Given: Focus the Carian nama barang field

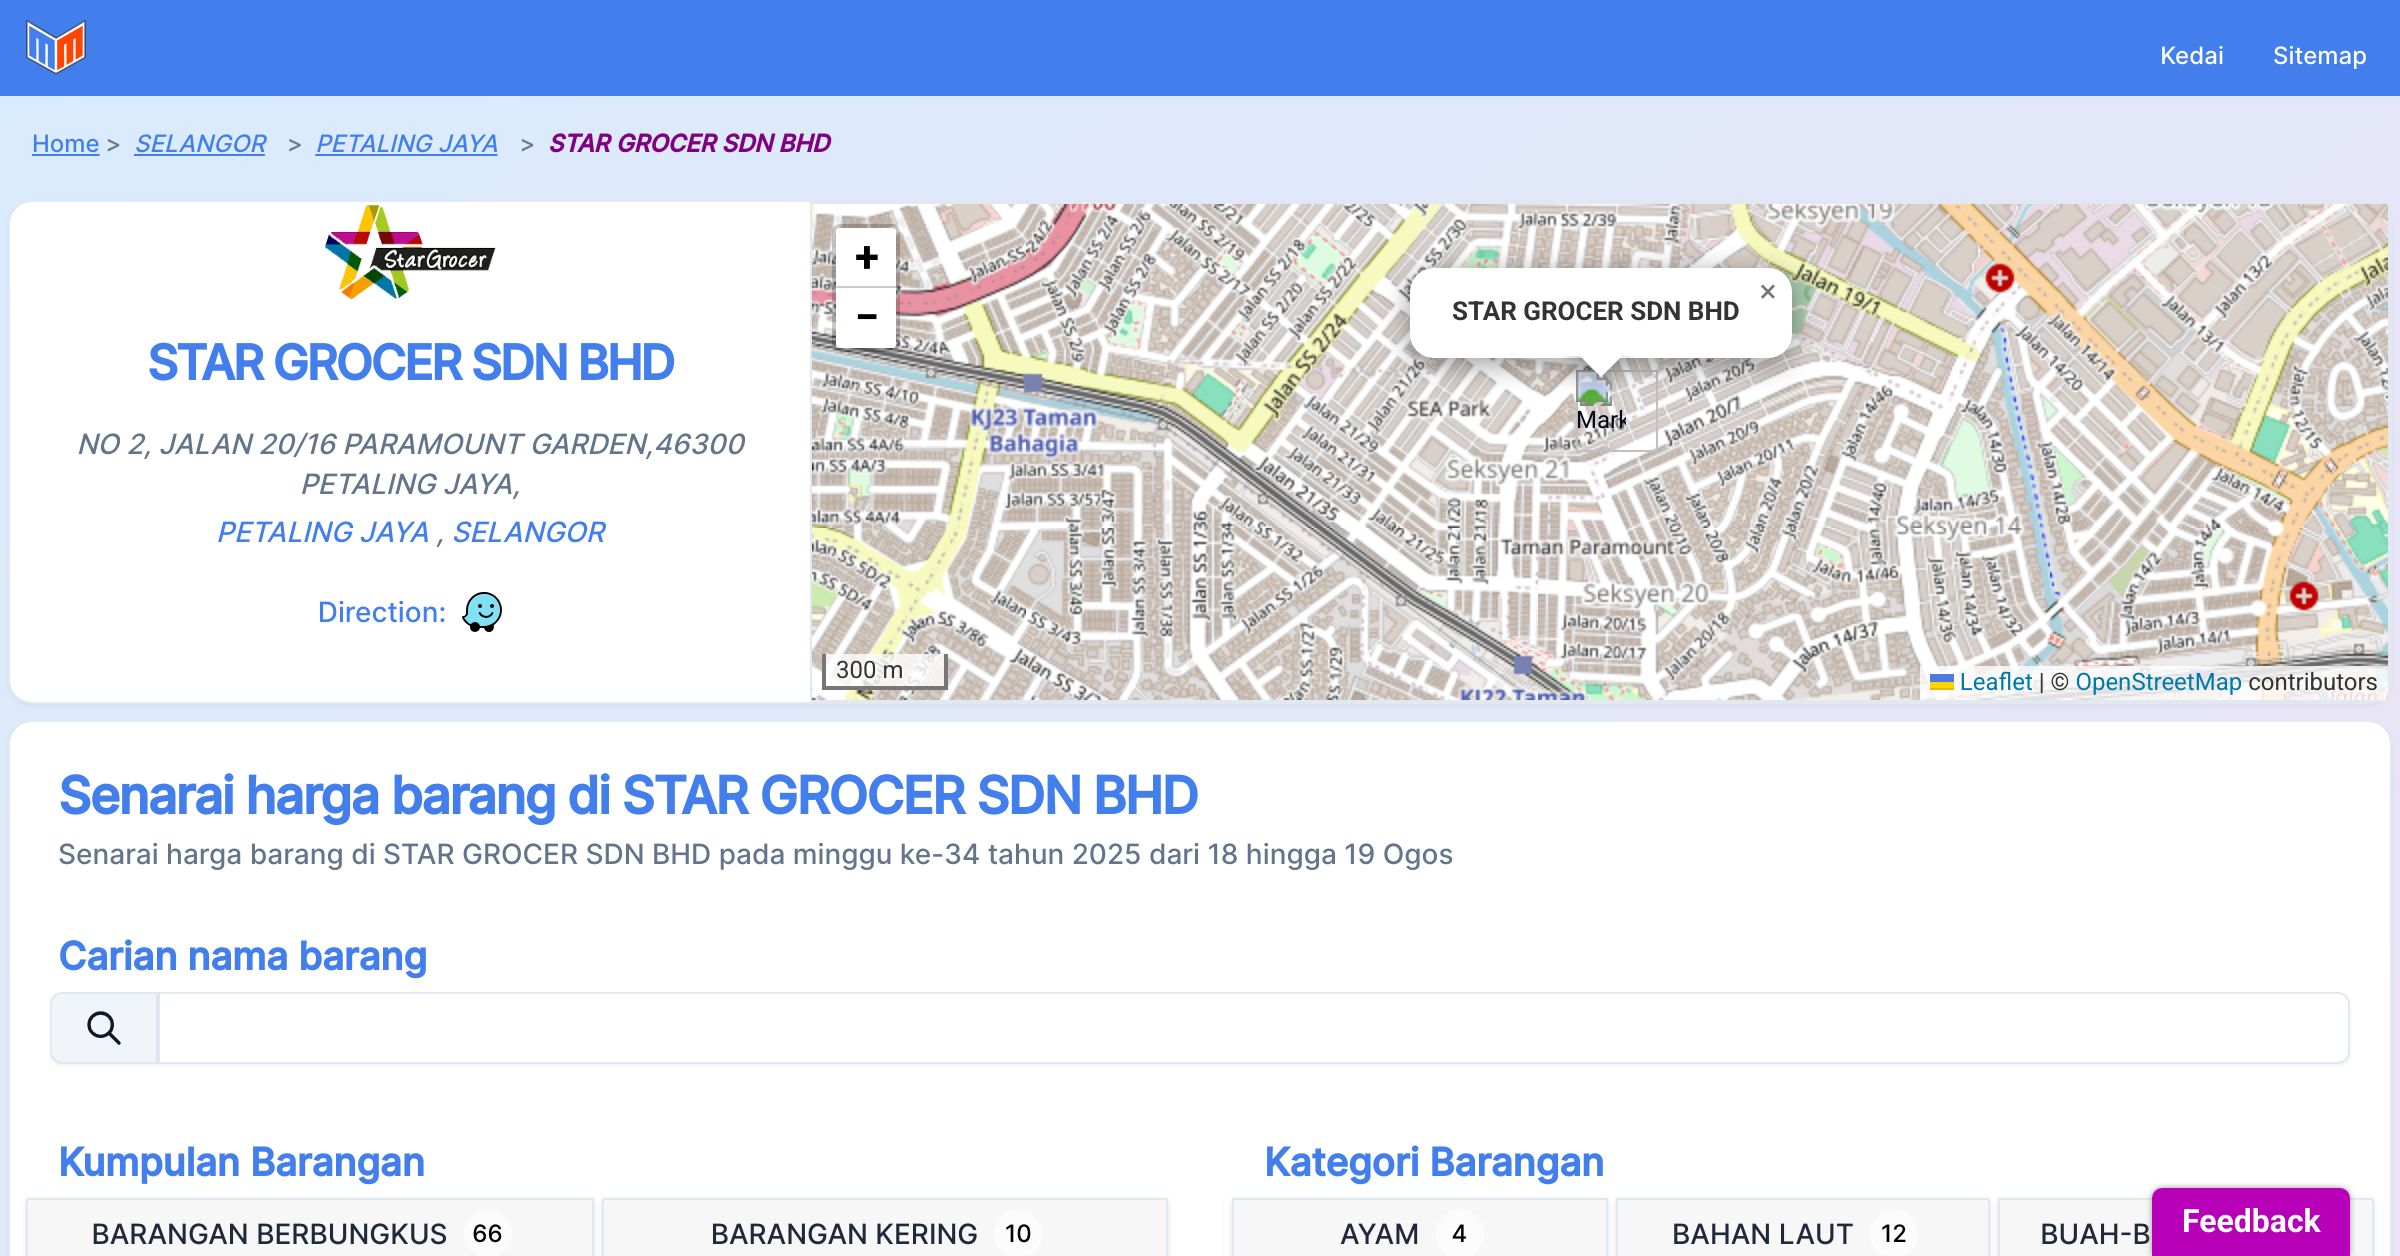Looking at the screenshot, I should (x=1252, y=1028).
